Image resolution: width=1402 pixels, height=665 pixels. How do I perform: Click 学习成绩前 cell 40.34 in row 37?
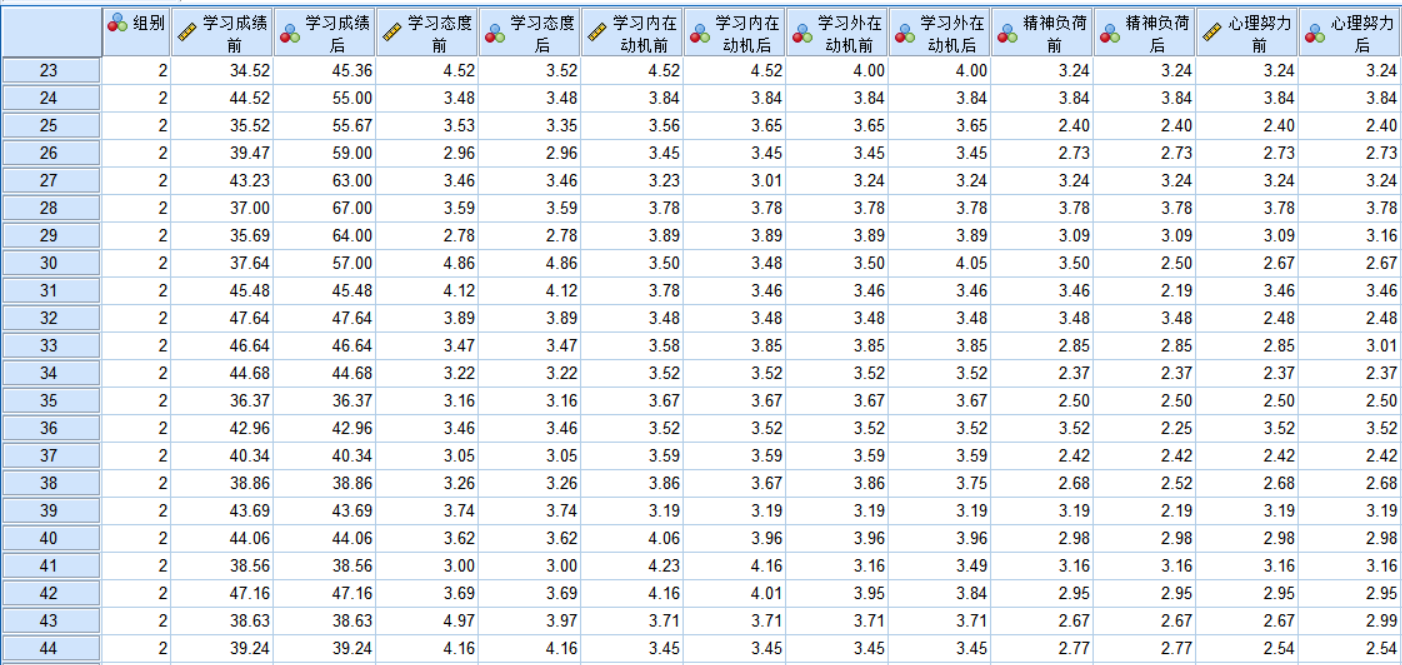pyautogui.click(x=222, y=456)
